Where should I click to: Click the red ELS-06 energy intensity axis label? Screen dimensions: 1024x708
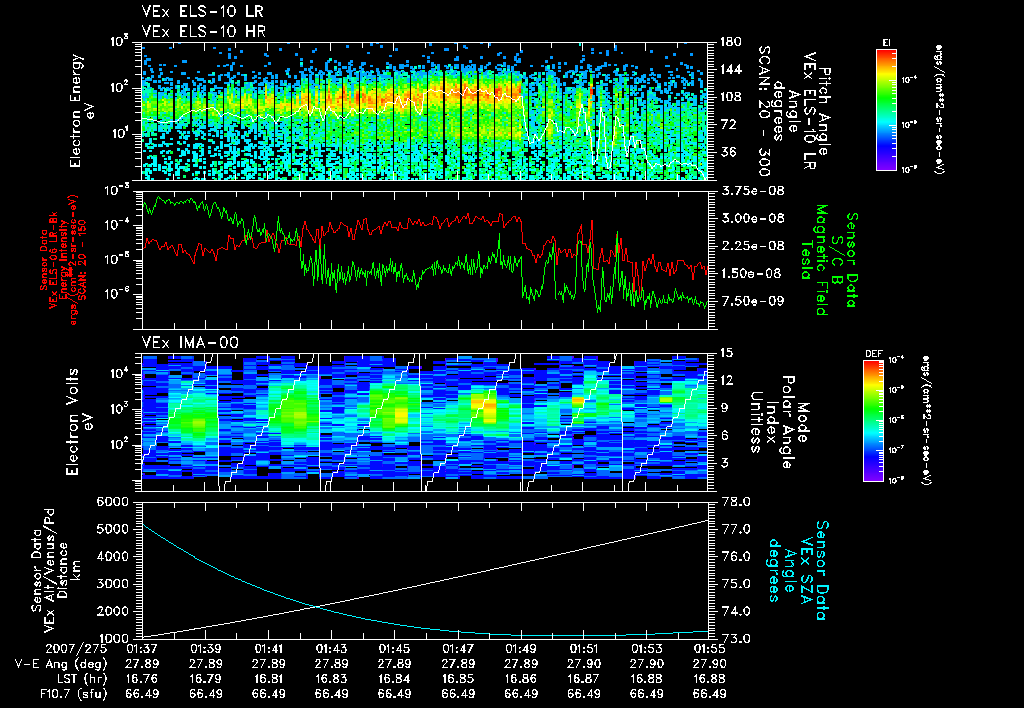tap(63, 260)
